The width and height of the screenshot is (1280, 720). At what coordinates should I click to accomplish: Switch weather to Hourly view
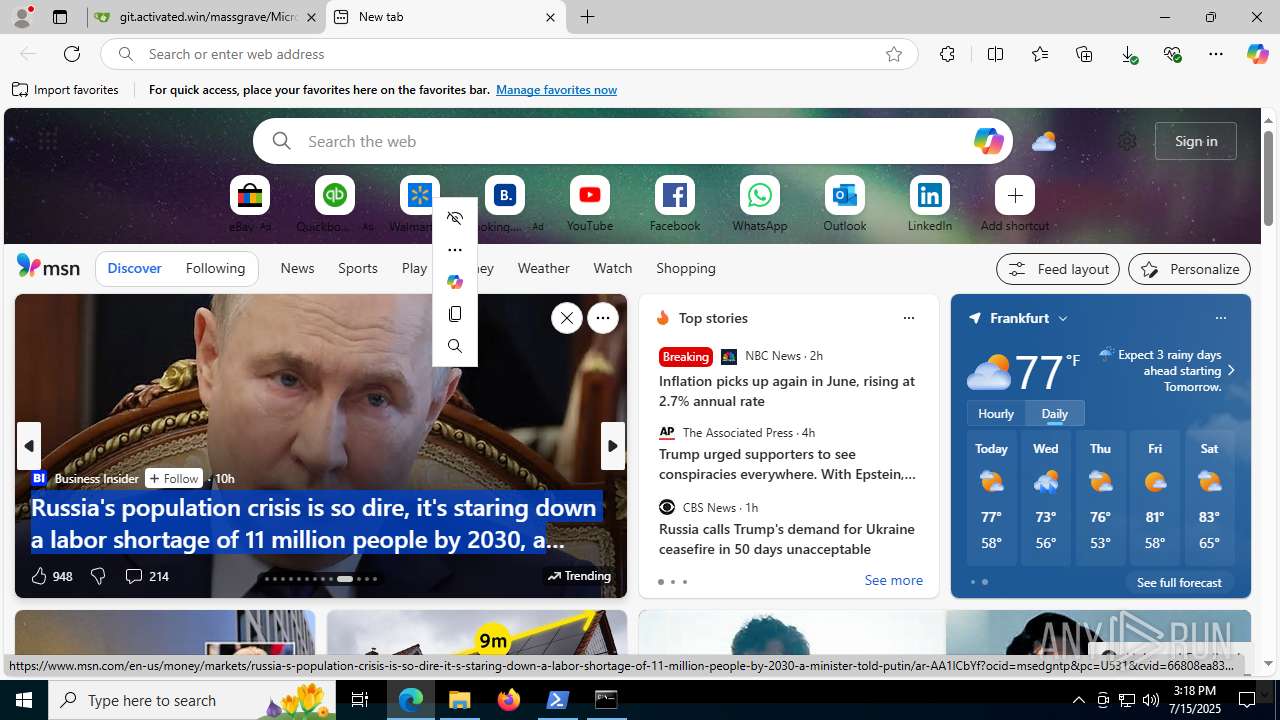[996, 413]
